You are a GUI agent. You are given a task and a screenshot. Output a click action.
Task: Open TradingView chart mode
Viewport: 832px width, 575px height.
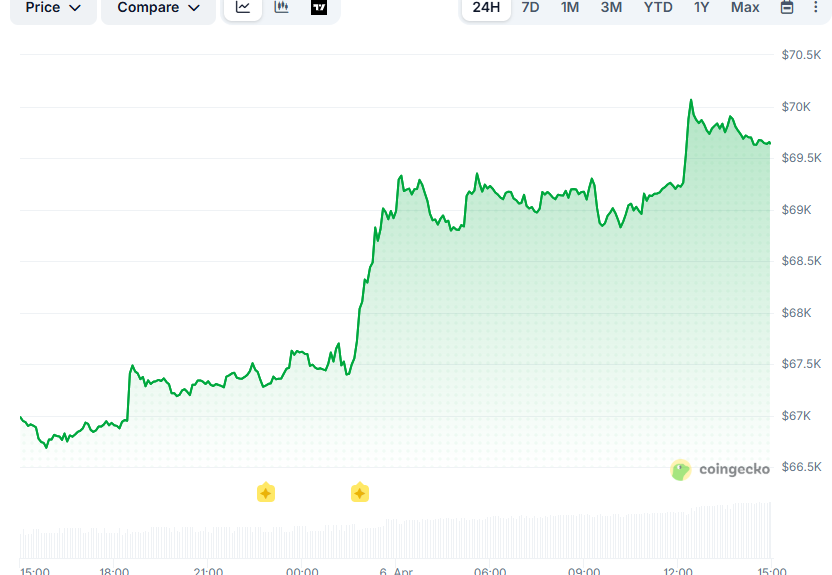319,8
